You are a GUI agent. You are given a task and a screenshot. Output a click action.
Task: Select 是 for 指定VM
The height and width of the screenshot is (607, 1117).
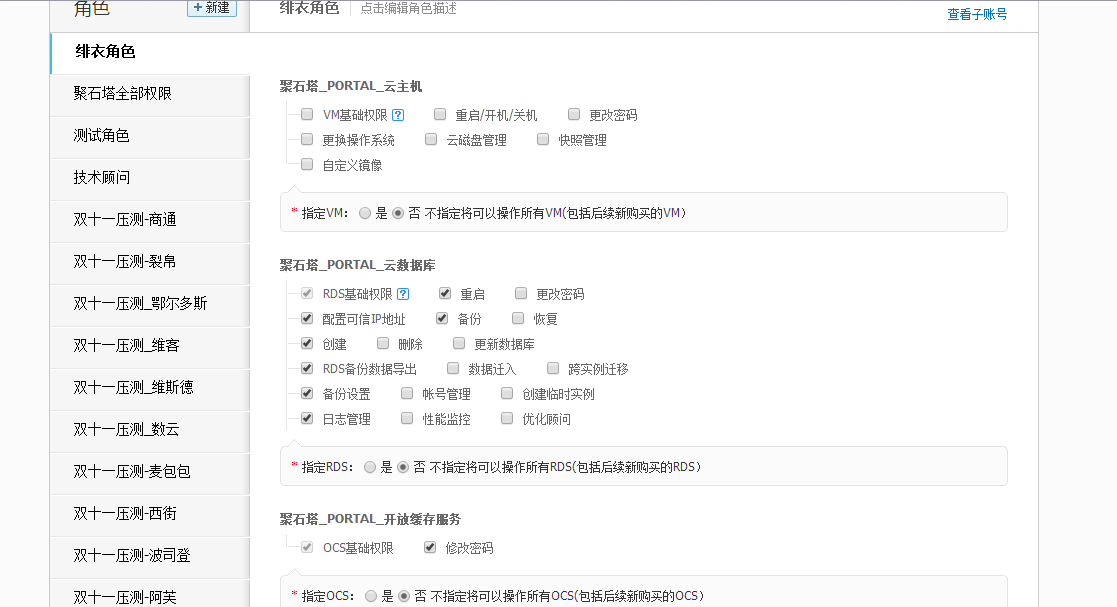point(365,213)
